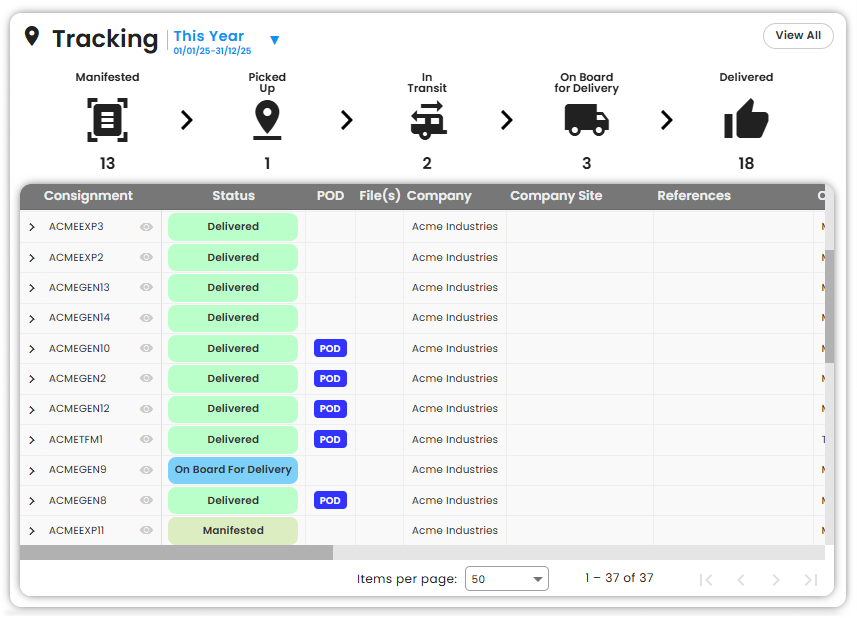Toggle eye icon for ACMEGEN9 consignment
Viewport: 857px width, 618px height.
pyautogui.click(x=146, y=470)
